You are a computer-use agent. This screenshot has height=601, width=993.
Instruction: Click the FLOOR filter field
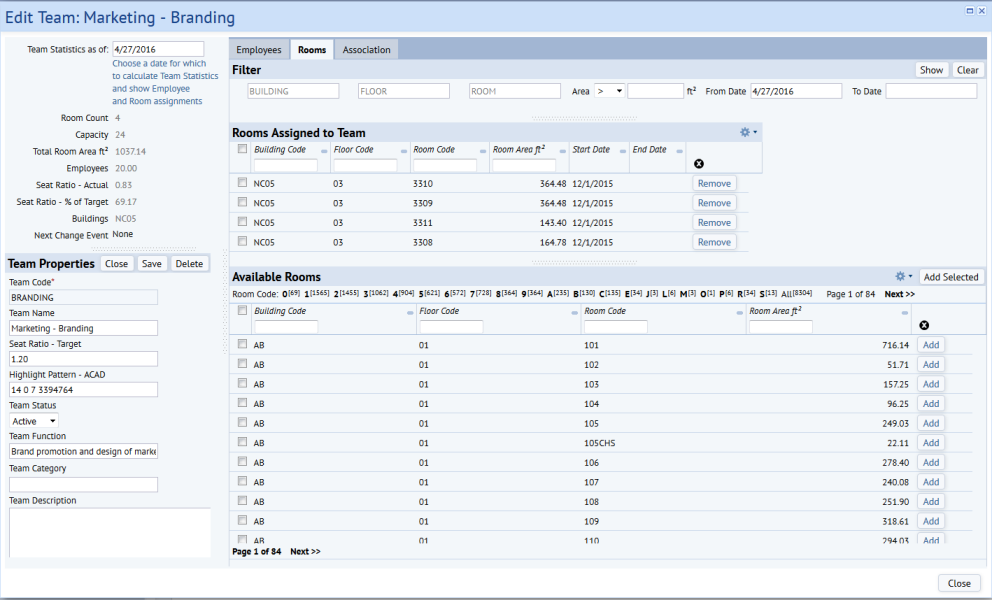coord(404,91)
